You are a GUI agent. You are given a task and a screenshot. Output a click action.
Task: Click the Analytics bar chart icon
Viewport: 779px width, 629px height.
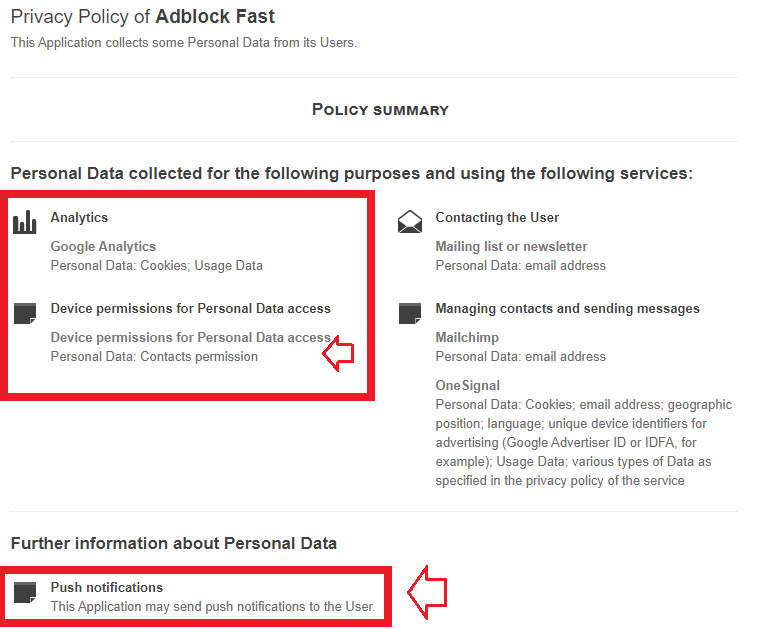click(24, 222)
